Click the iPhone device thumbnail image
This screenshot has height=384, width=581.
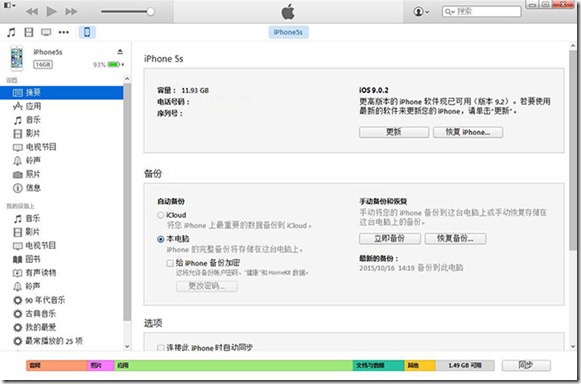[17, 58]
